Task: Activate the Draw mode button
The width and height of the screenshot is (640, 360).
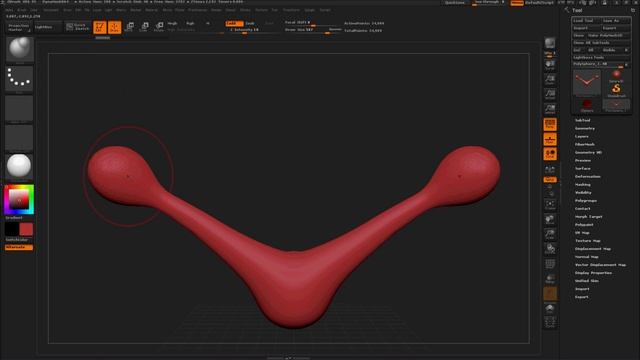Action: point(115,27)
